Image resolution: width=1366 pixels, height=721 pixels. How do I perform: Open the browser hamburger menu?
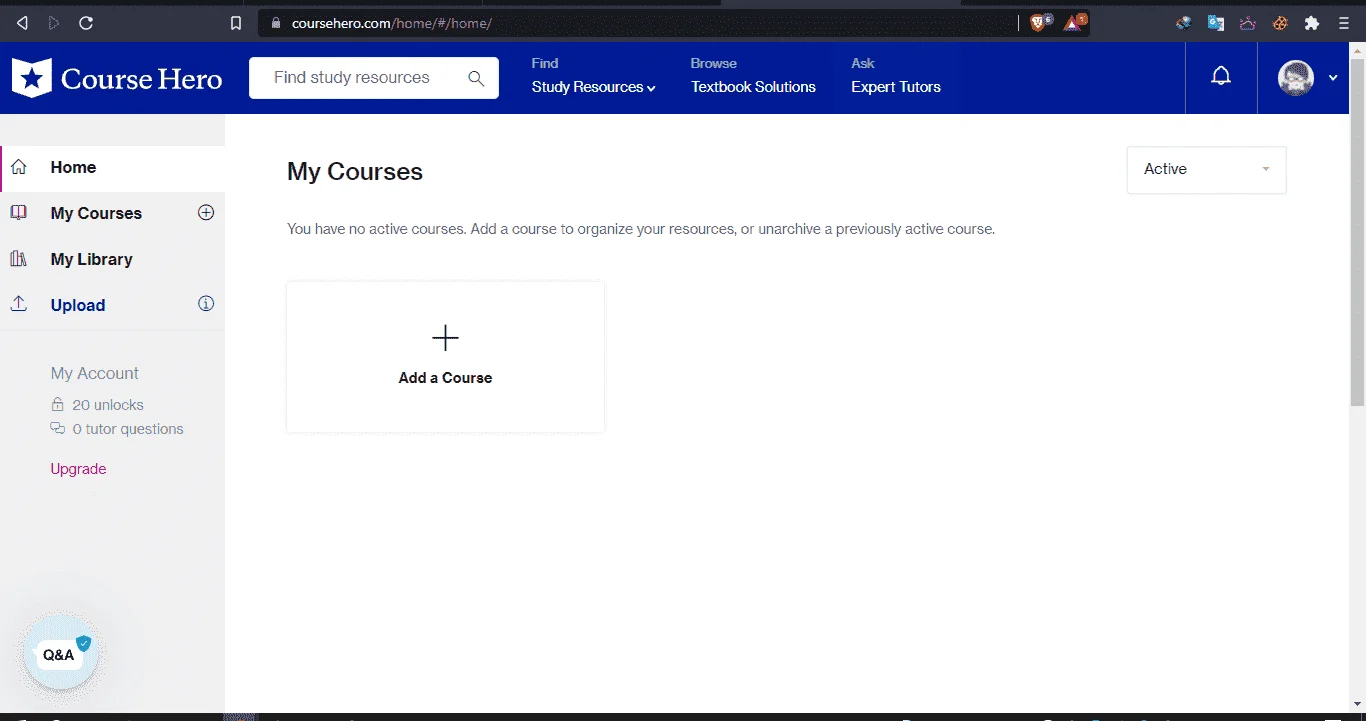pos(1344,23)
